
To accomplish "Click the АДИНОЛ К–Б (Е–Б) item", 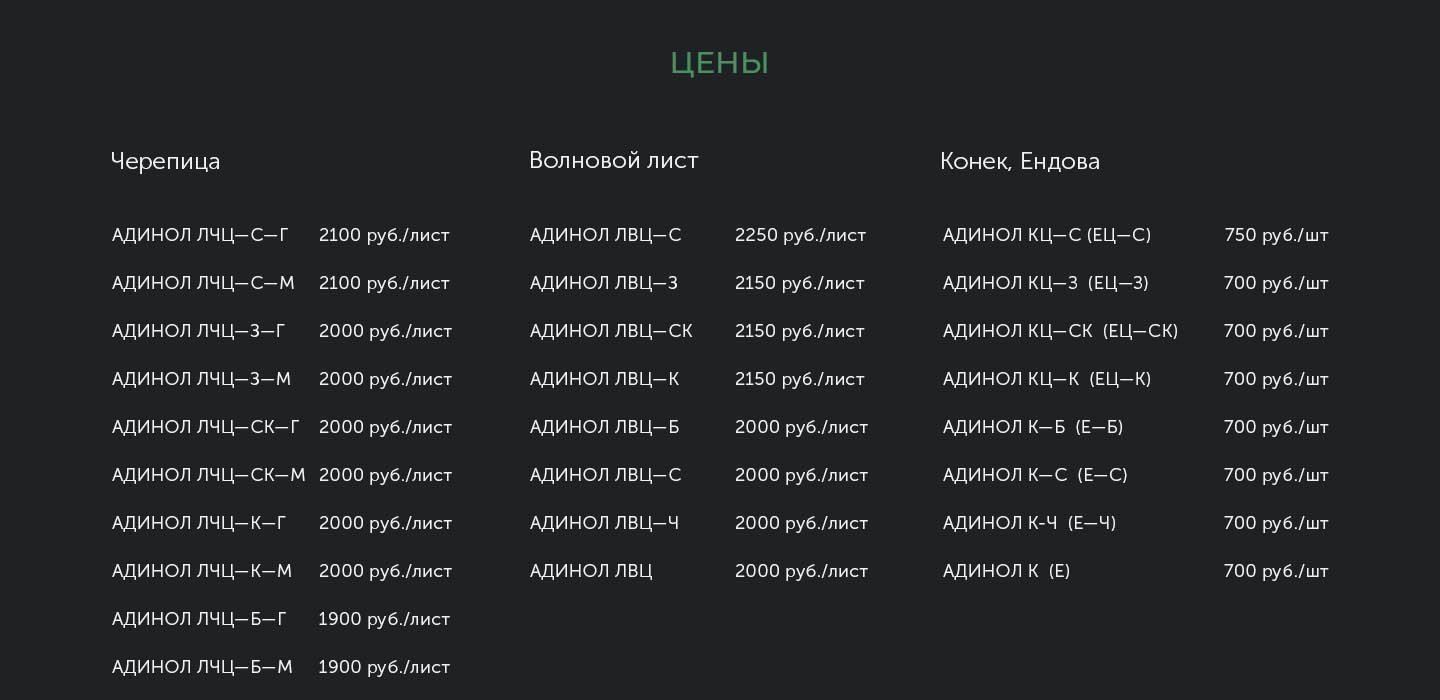I will [x=1033, y=428].
